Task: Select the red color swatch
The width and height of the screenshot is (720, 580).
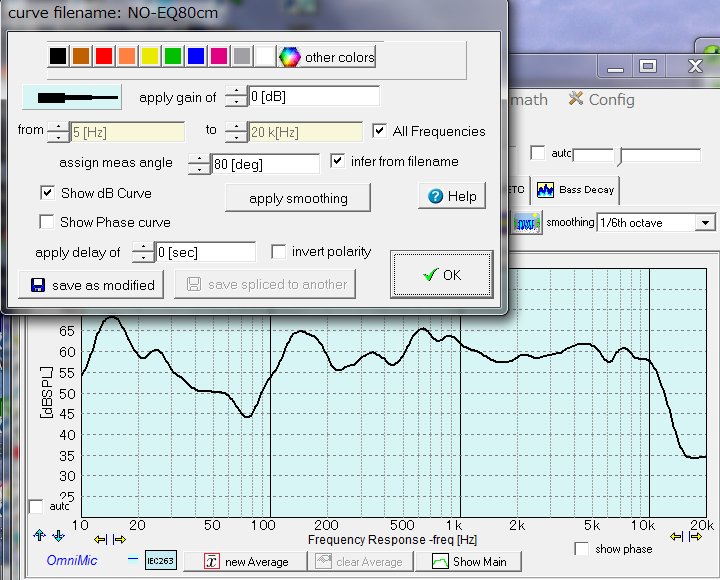Action: point(103,57)
